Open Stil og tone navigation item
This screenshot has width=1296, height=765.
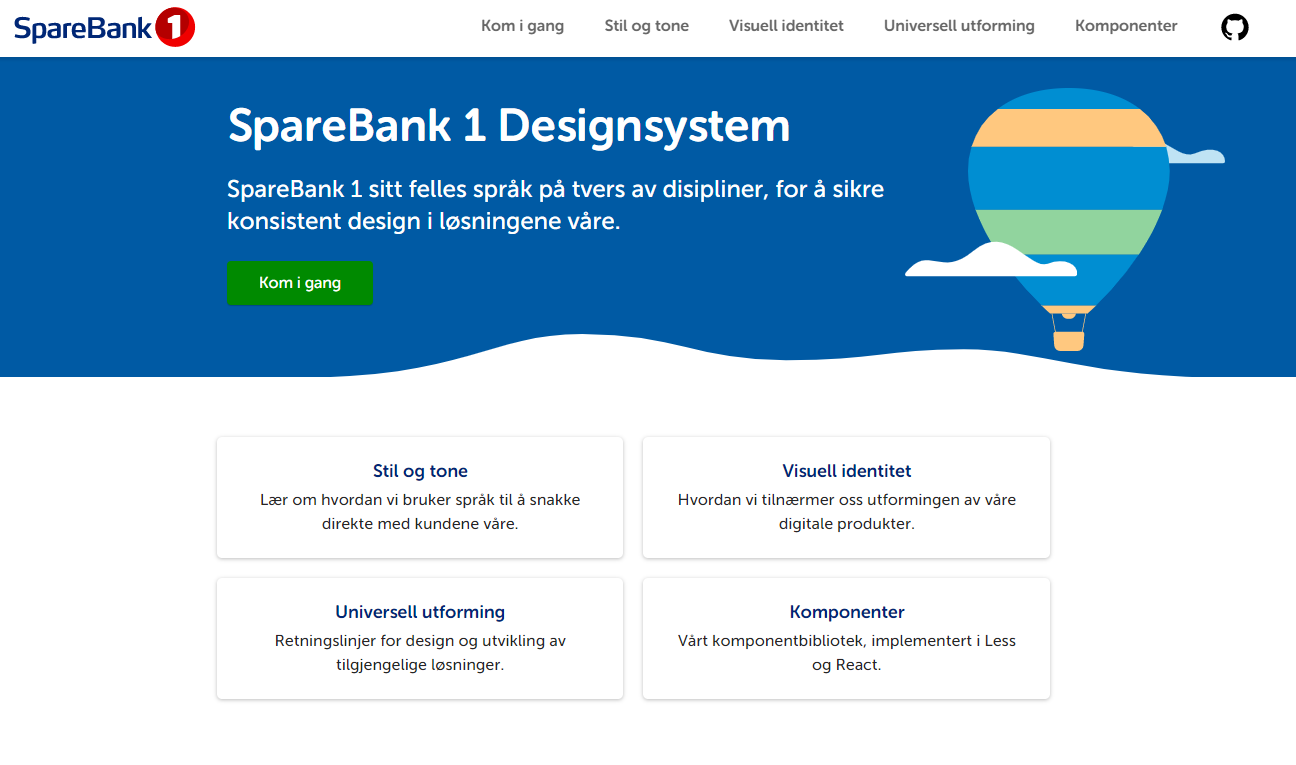pos(646,26)
